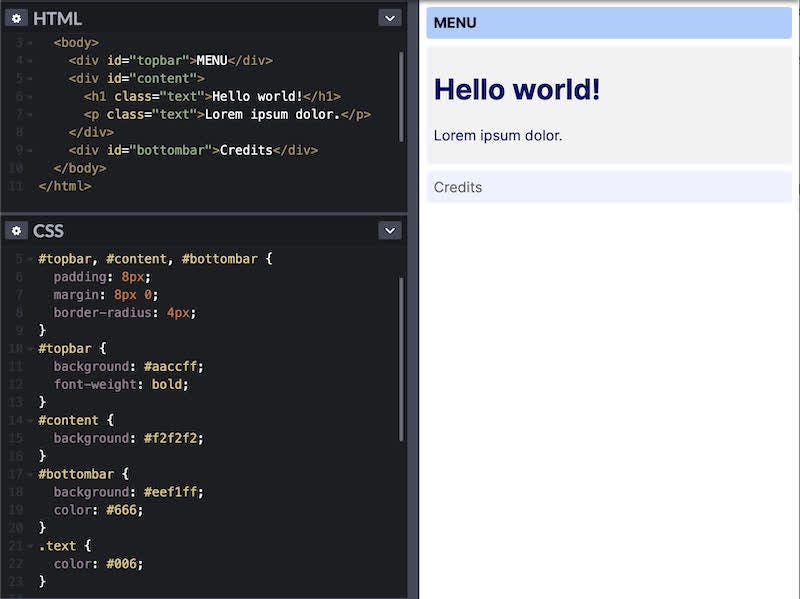Click the font-weight bold declaration

pos(120,384)
